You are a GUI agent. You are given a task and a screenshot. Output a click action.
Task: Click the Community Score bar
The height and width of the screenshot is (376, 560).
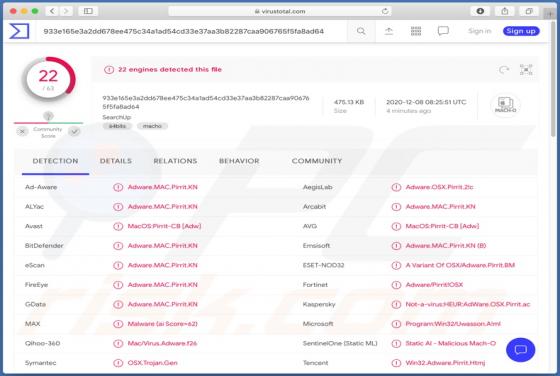tap(48, 123)
